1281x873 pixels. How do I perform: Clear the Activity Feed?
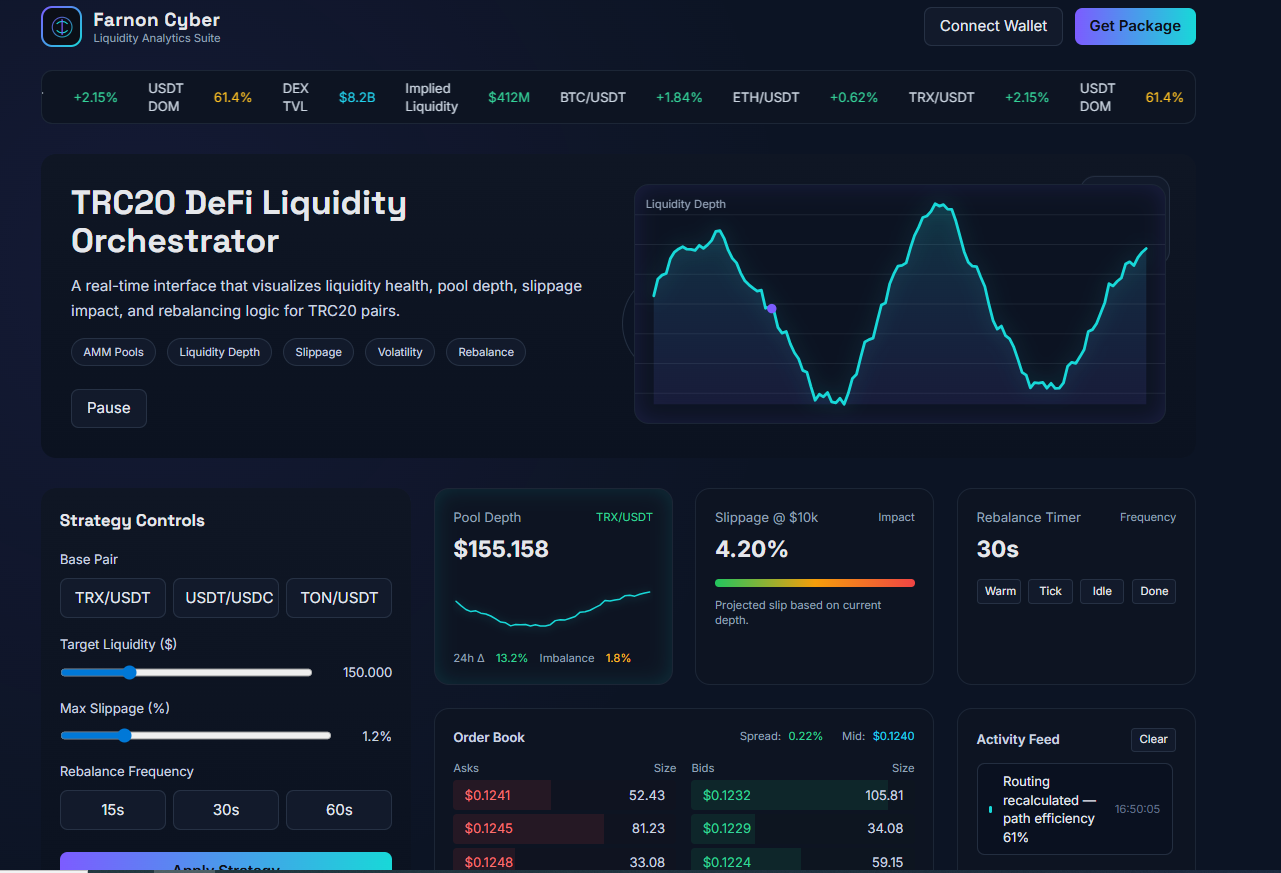coord(1153,739)
